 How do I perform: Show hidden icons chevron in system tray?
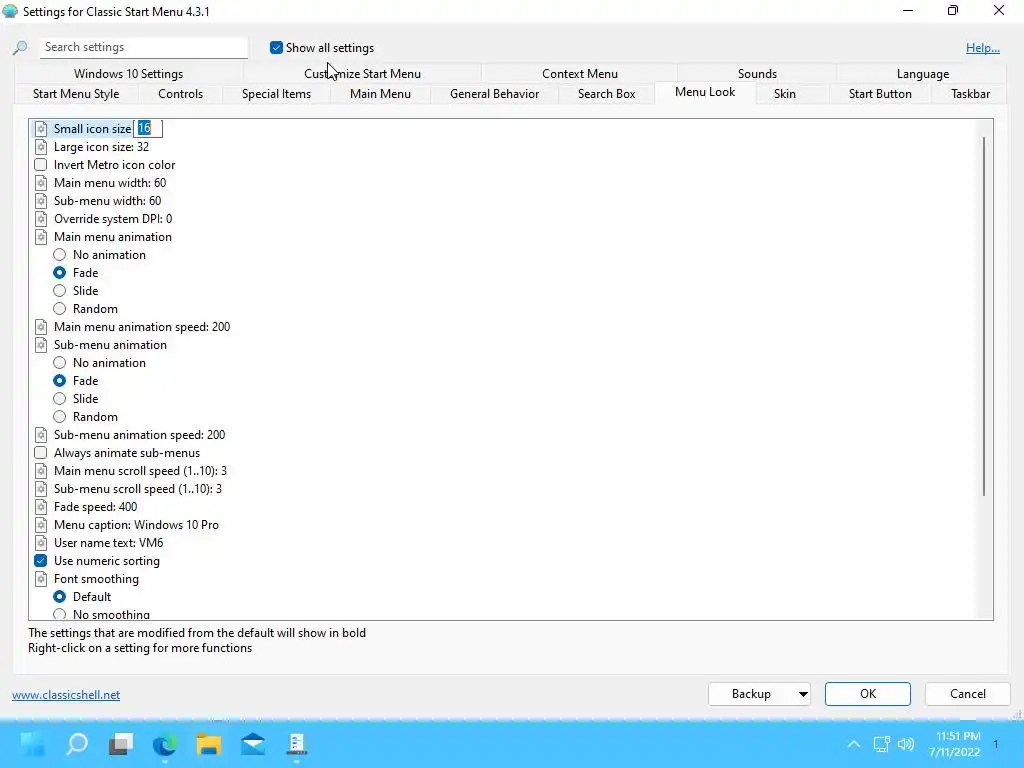click(854, 744)
